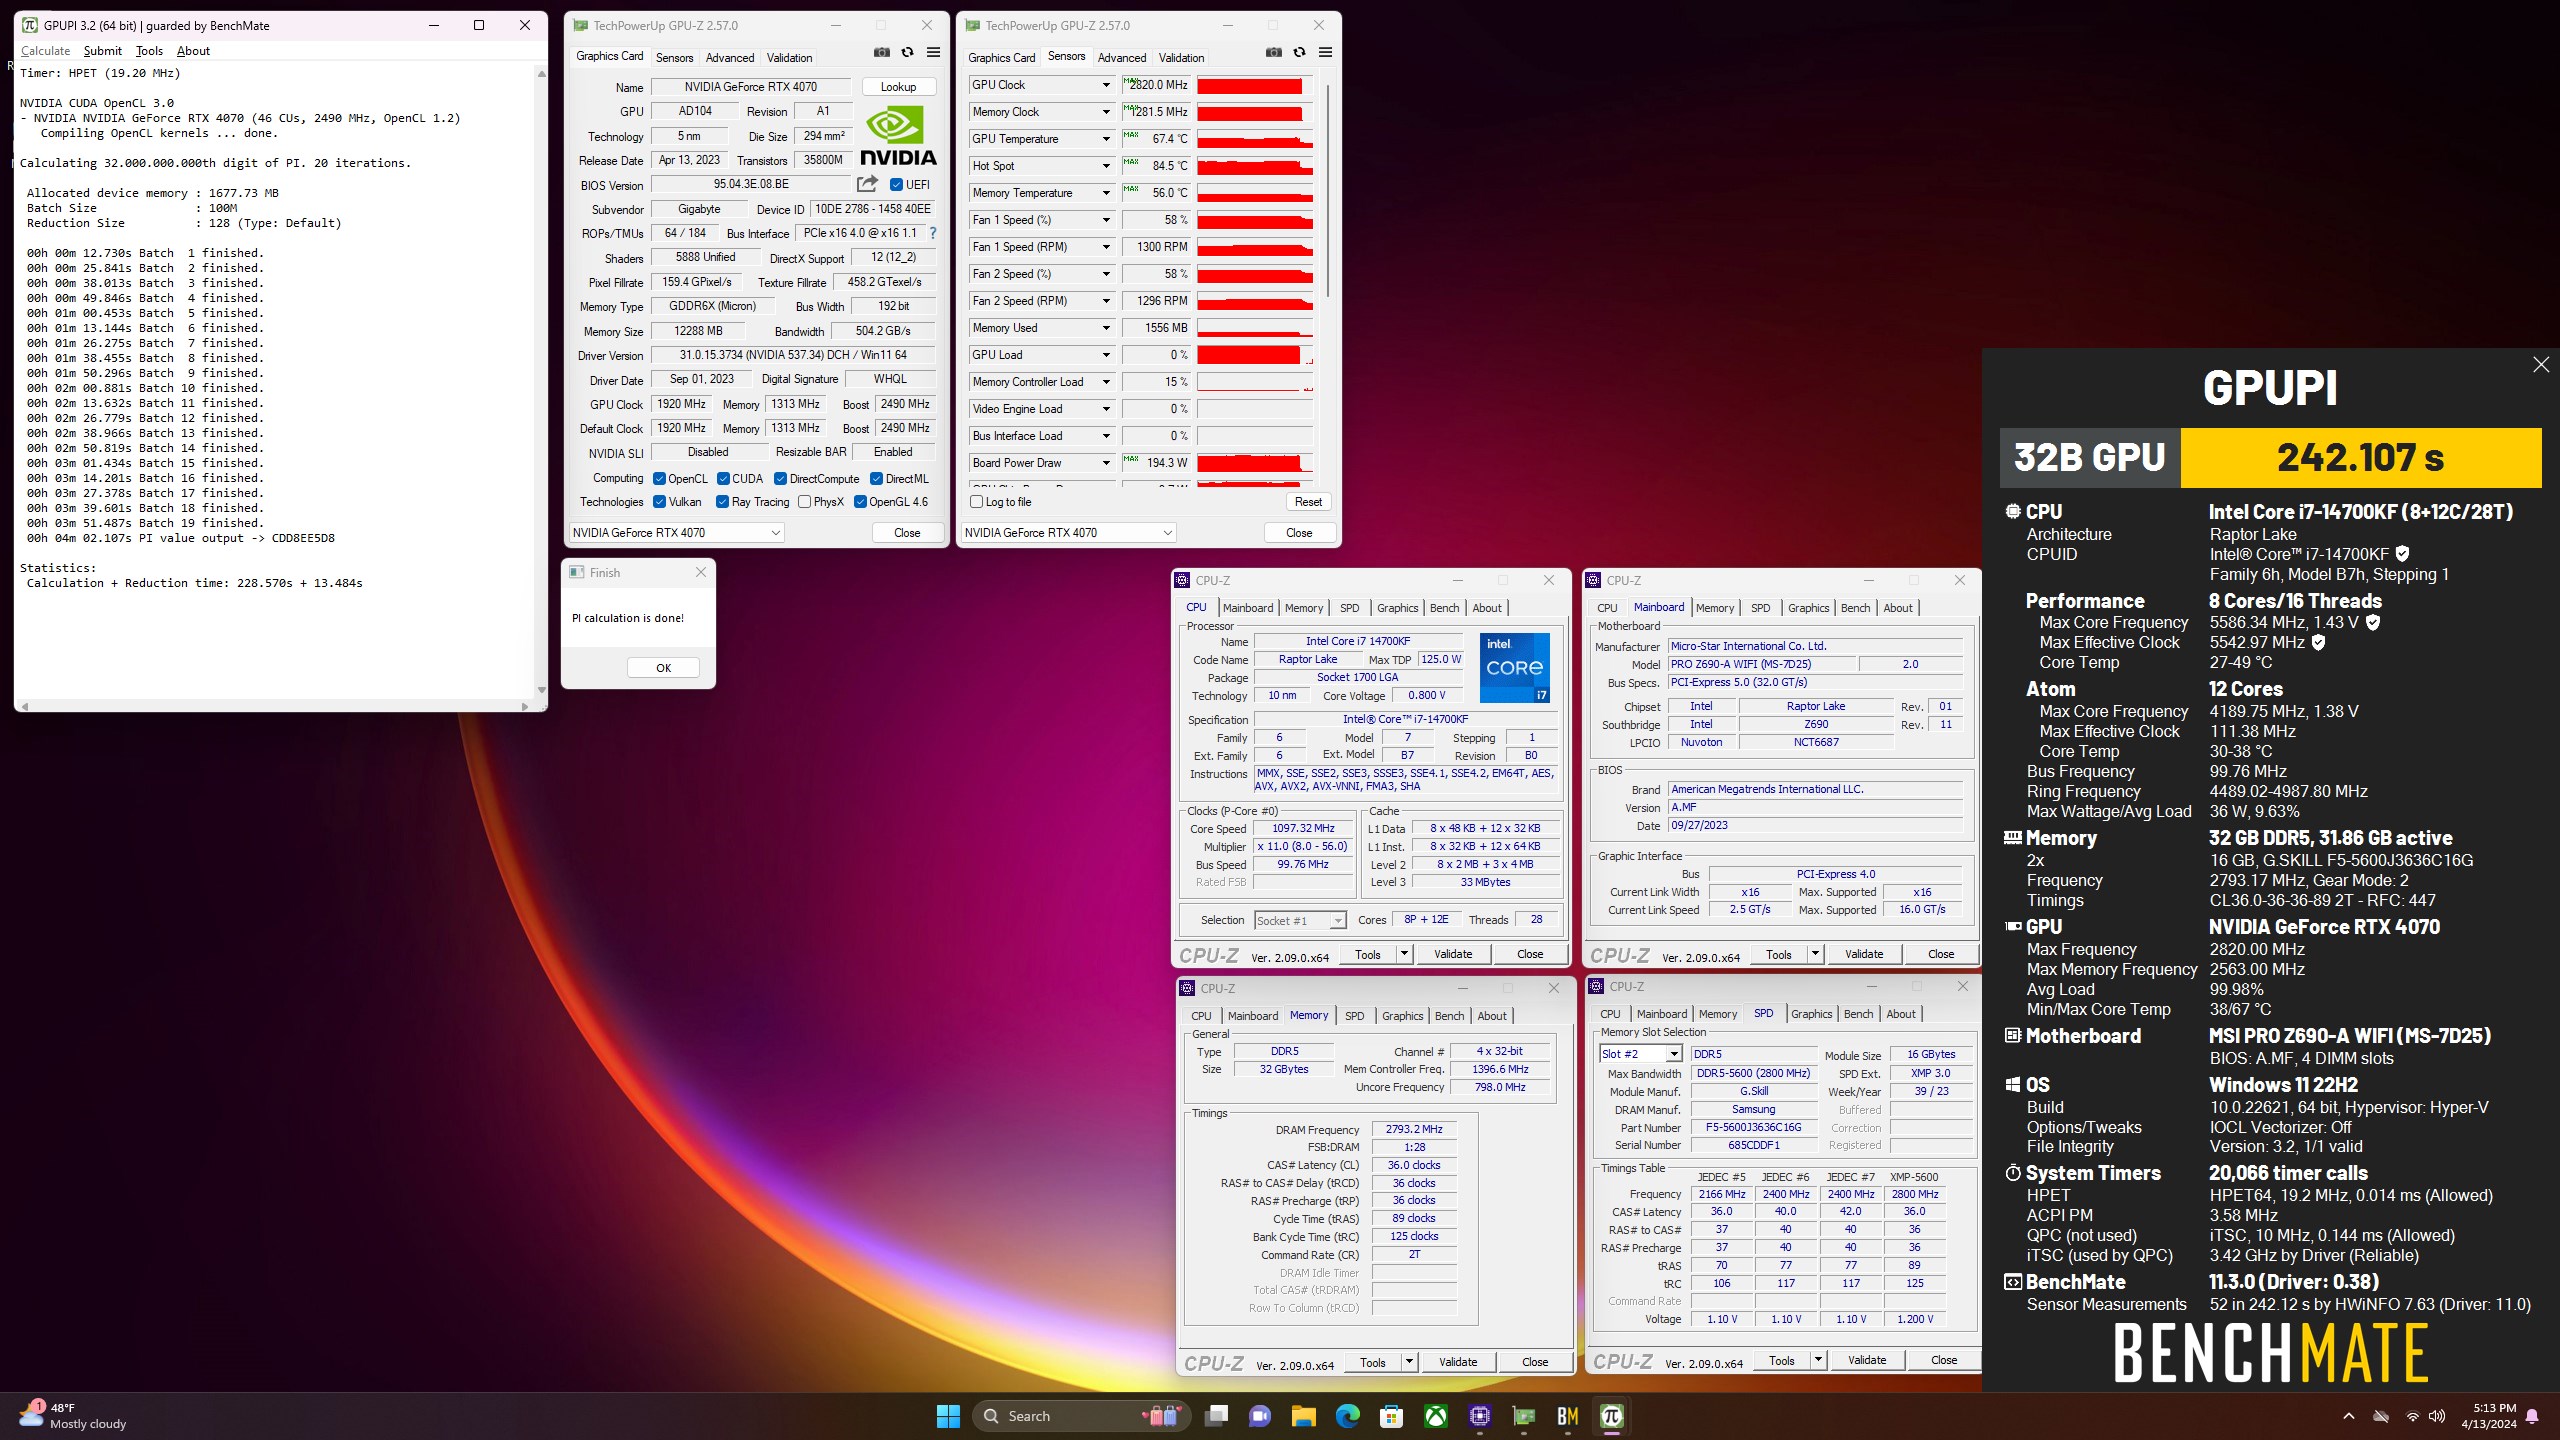Open hamburger menu in GPU-Z Graphics Card window
Image resolution: width=2560 pixels, height=1440 pixels.
pos(933,52)
